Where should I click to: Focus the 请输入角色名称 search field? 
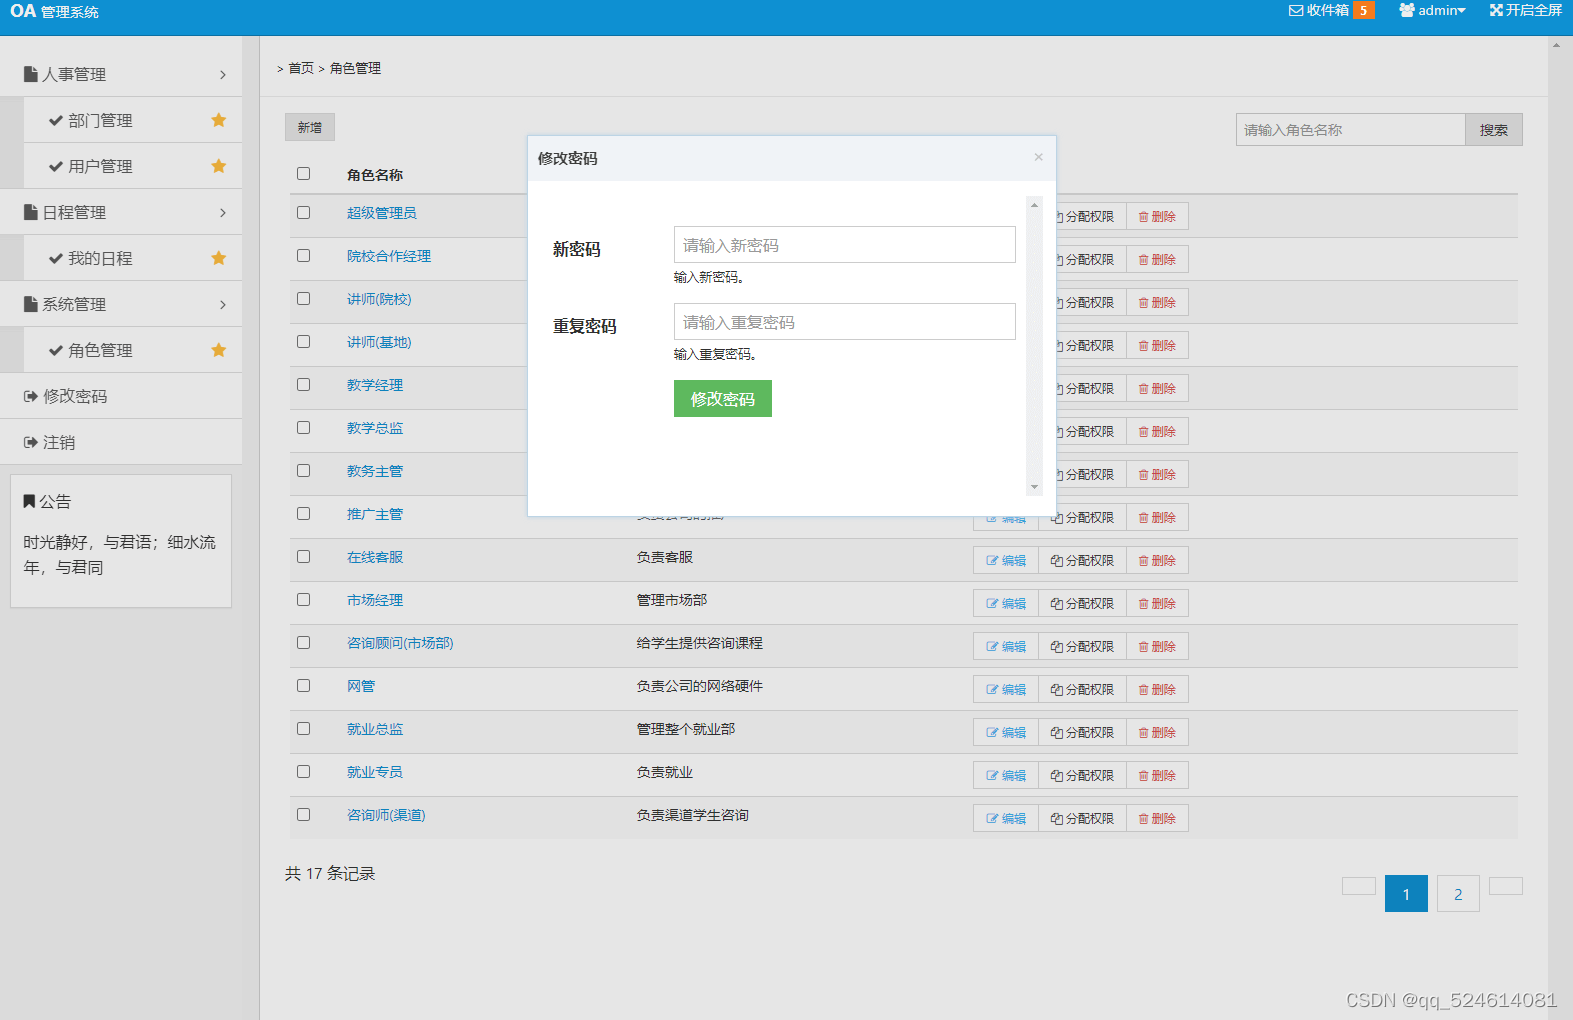(1351, 130)
